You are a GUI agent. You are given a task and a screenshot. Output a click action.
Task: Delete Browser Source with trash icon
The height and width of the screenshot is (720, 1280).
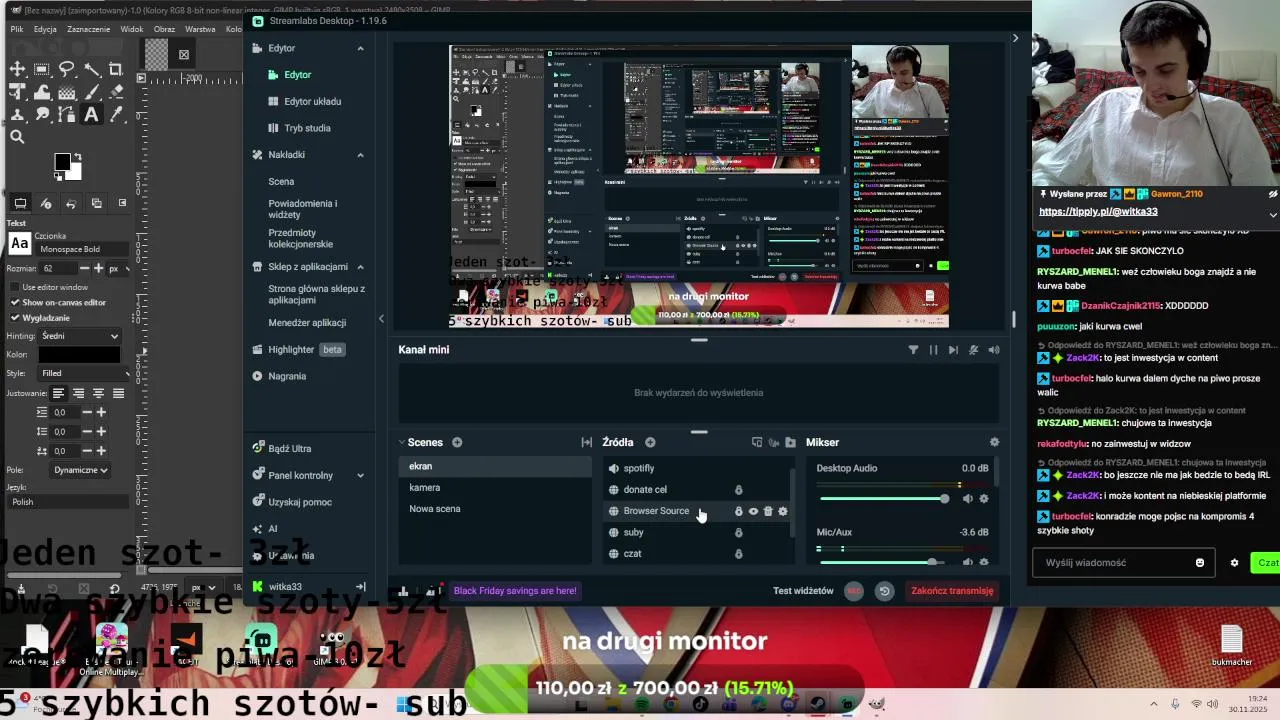(x=768, y=511)
